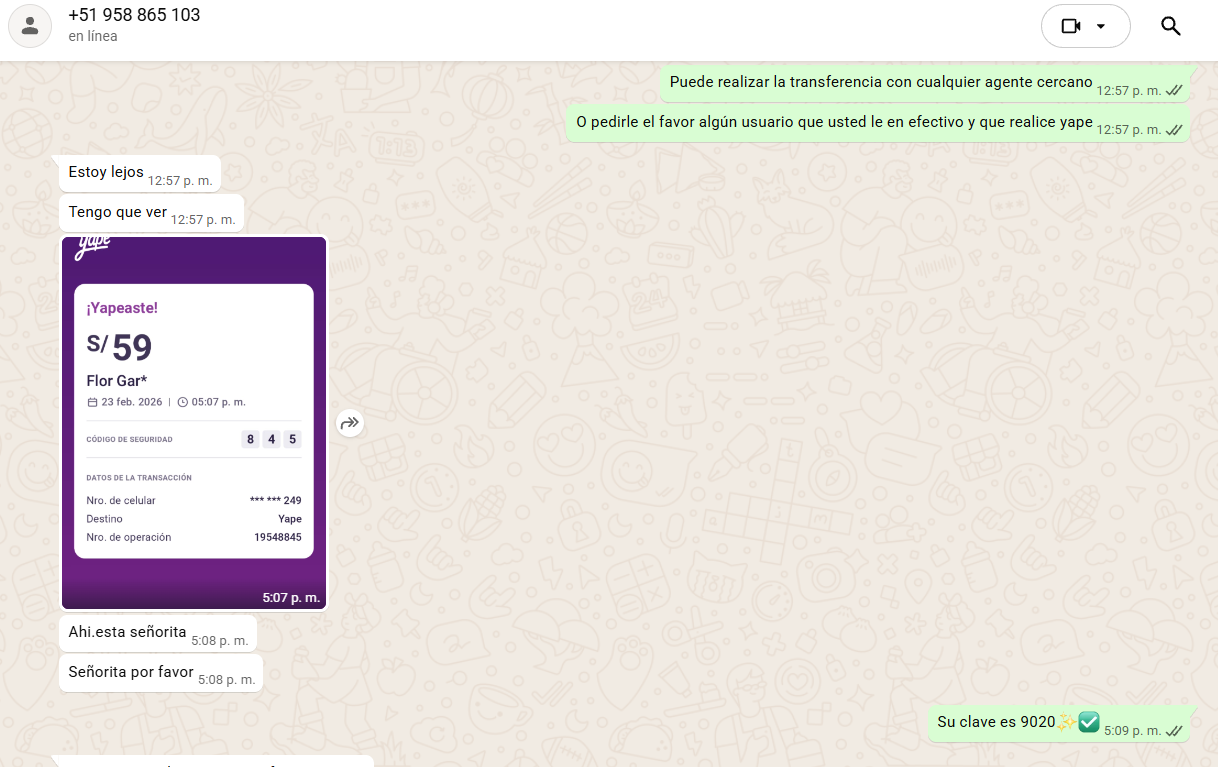Open search in chat magnifier icon

[1170, 26]
